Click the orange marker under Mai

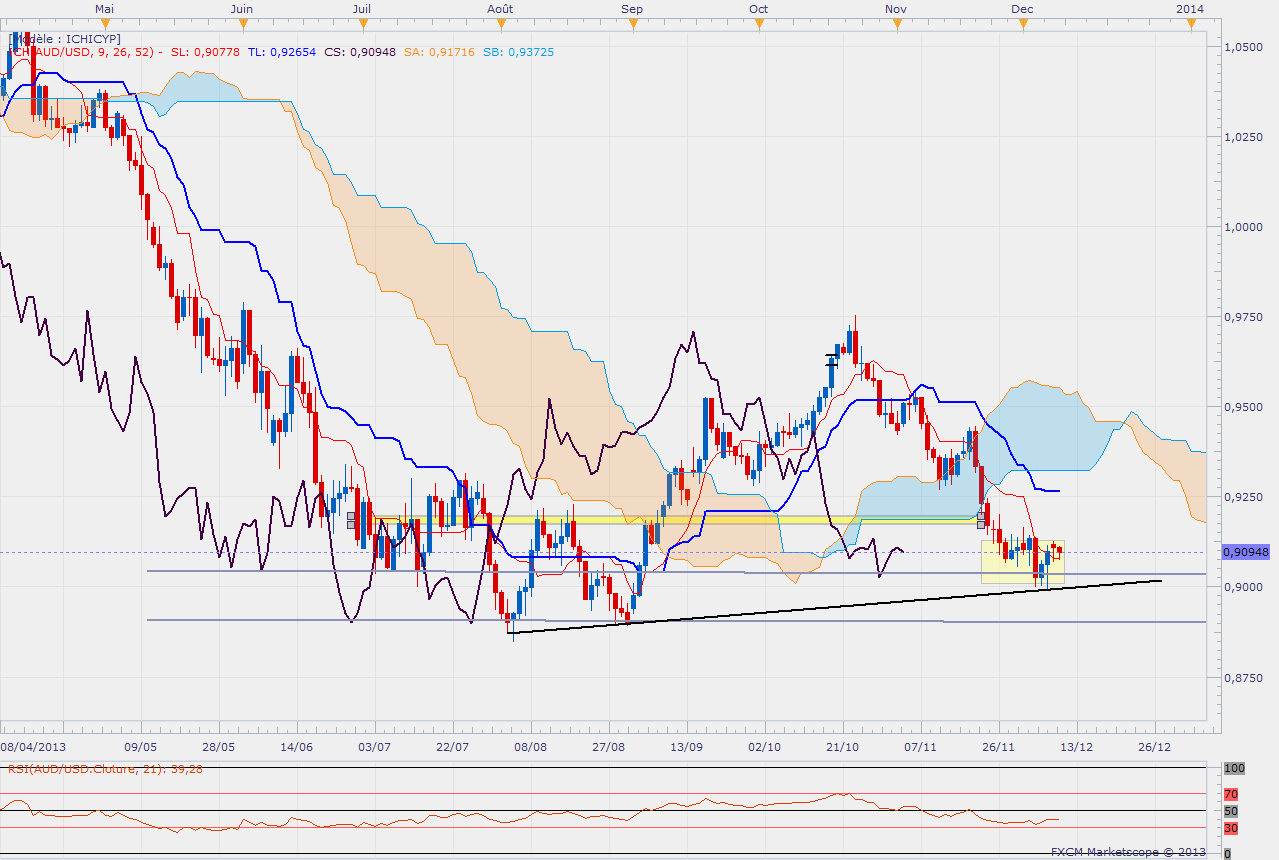click(104, 21)
